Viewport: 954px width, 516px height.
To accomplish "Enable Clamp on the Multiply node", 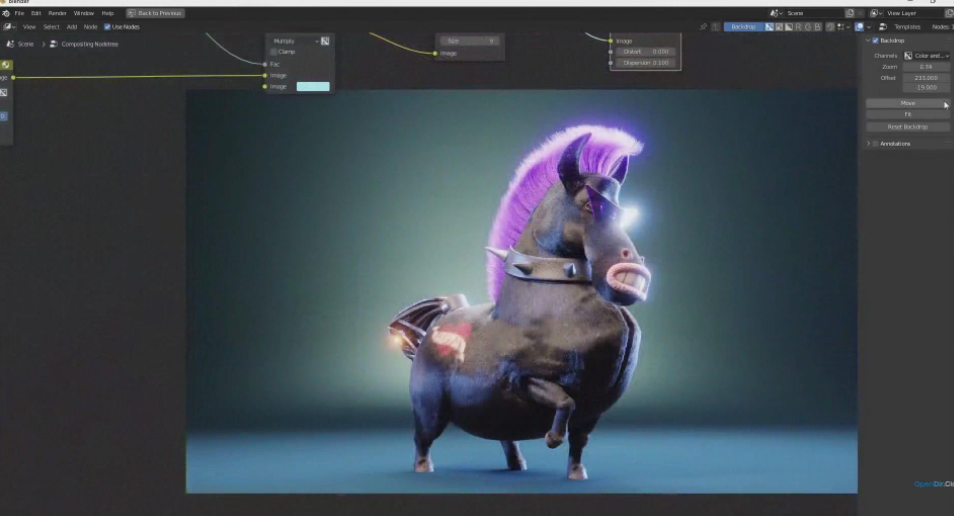I will point(274,52).
